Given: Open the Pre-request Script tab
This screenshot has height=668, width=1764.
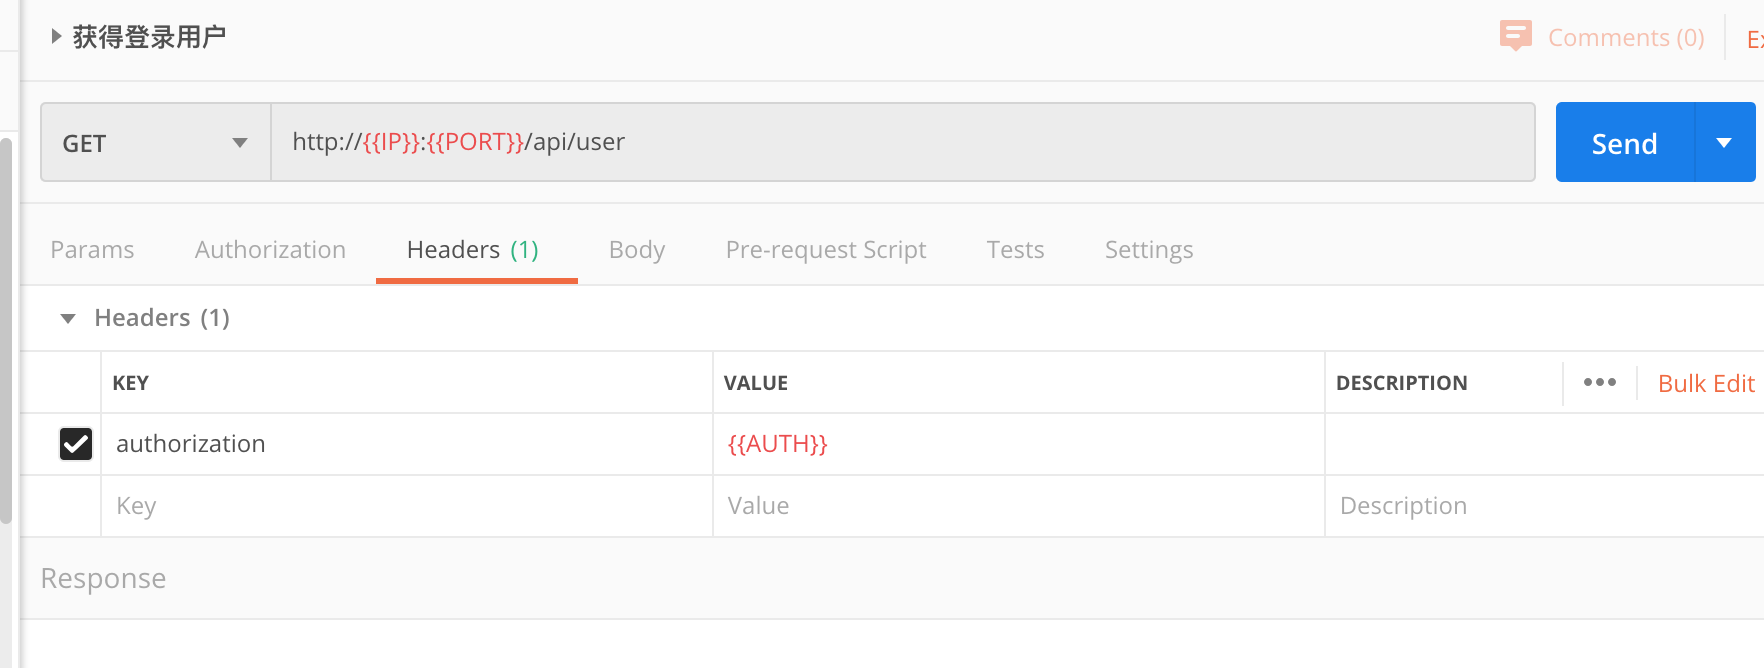Looking at the screenshot, I should (826, 250).
